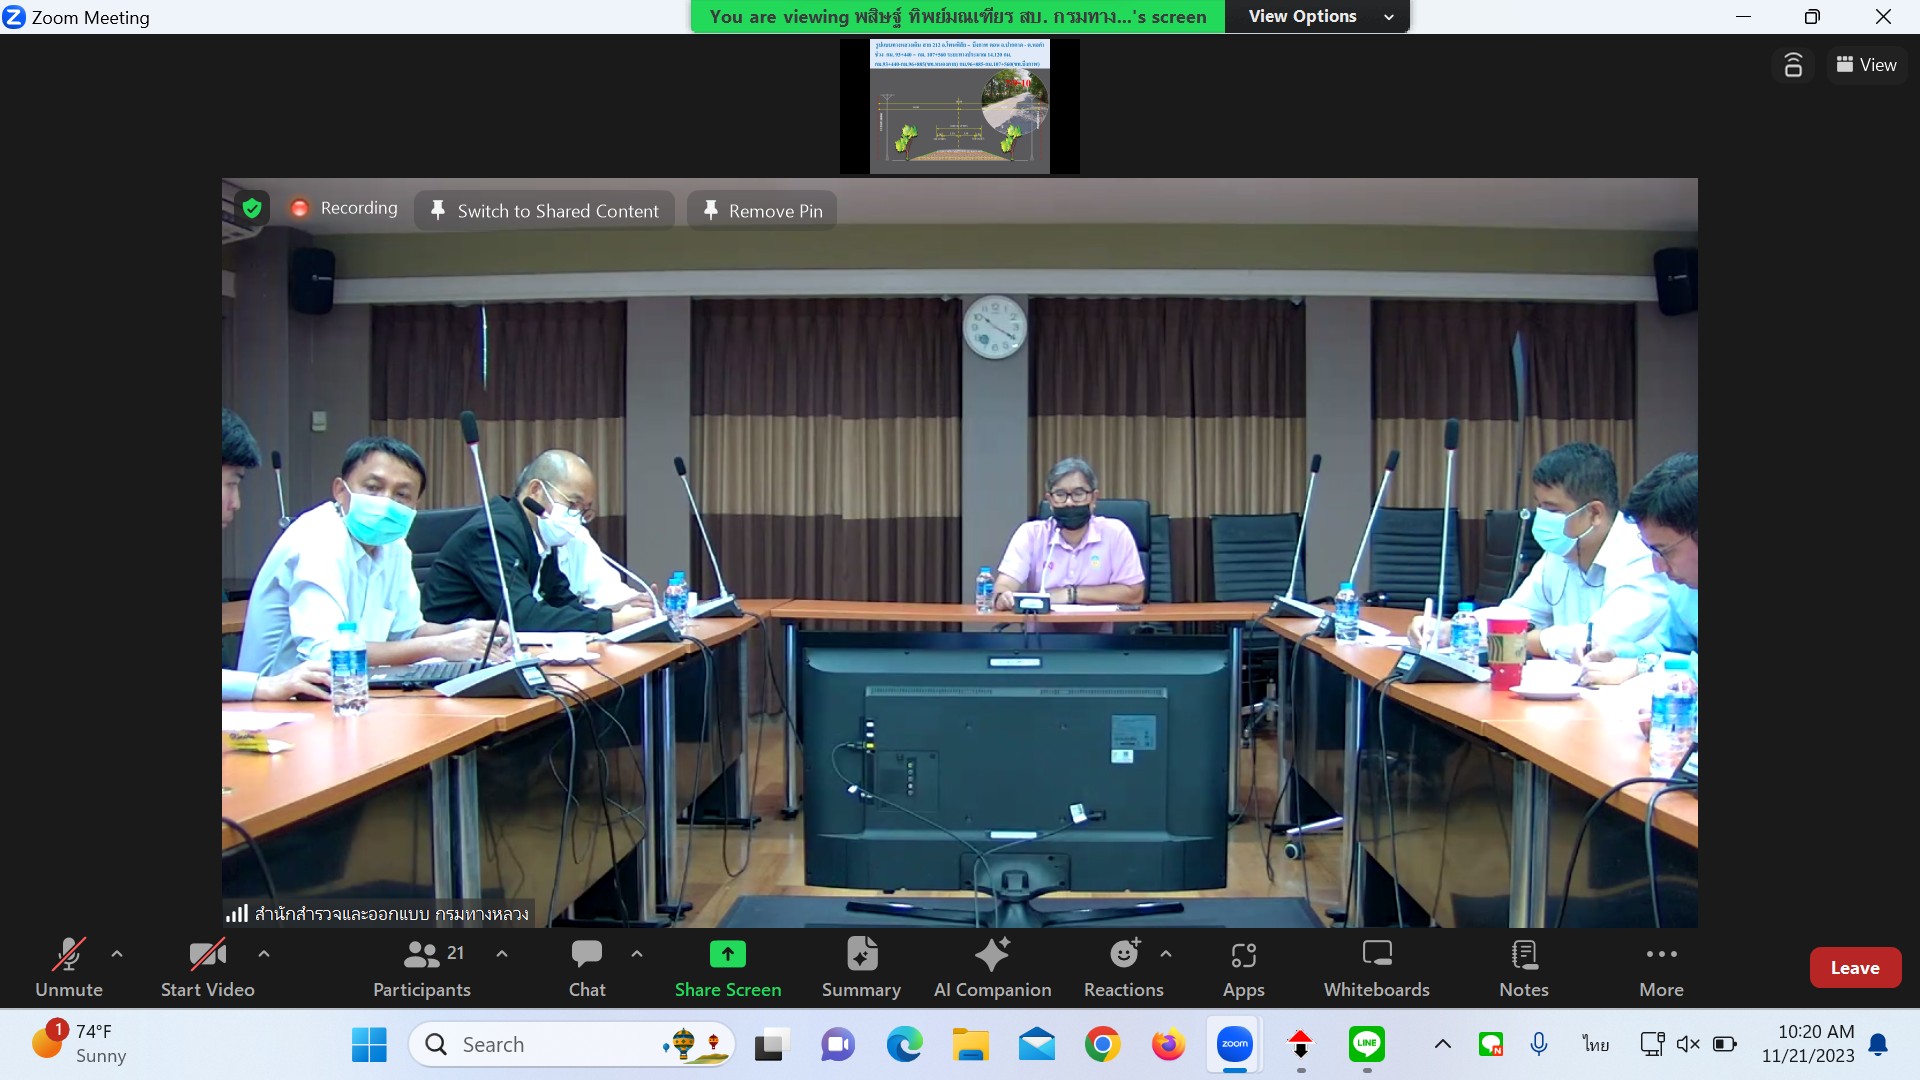The image size is (1920, 1080).
Task: Open meeting Notes
Action: click(x=1523, y=967)
